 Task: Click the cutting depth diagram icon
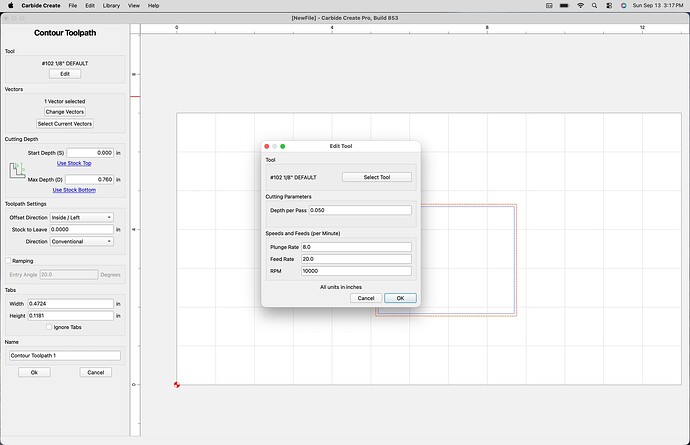tap(17, 170)
